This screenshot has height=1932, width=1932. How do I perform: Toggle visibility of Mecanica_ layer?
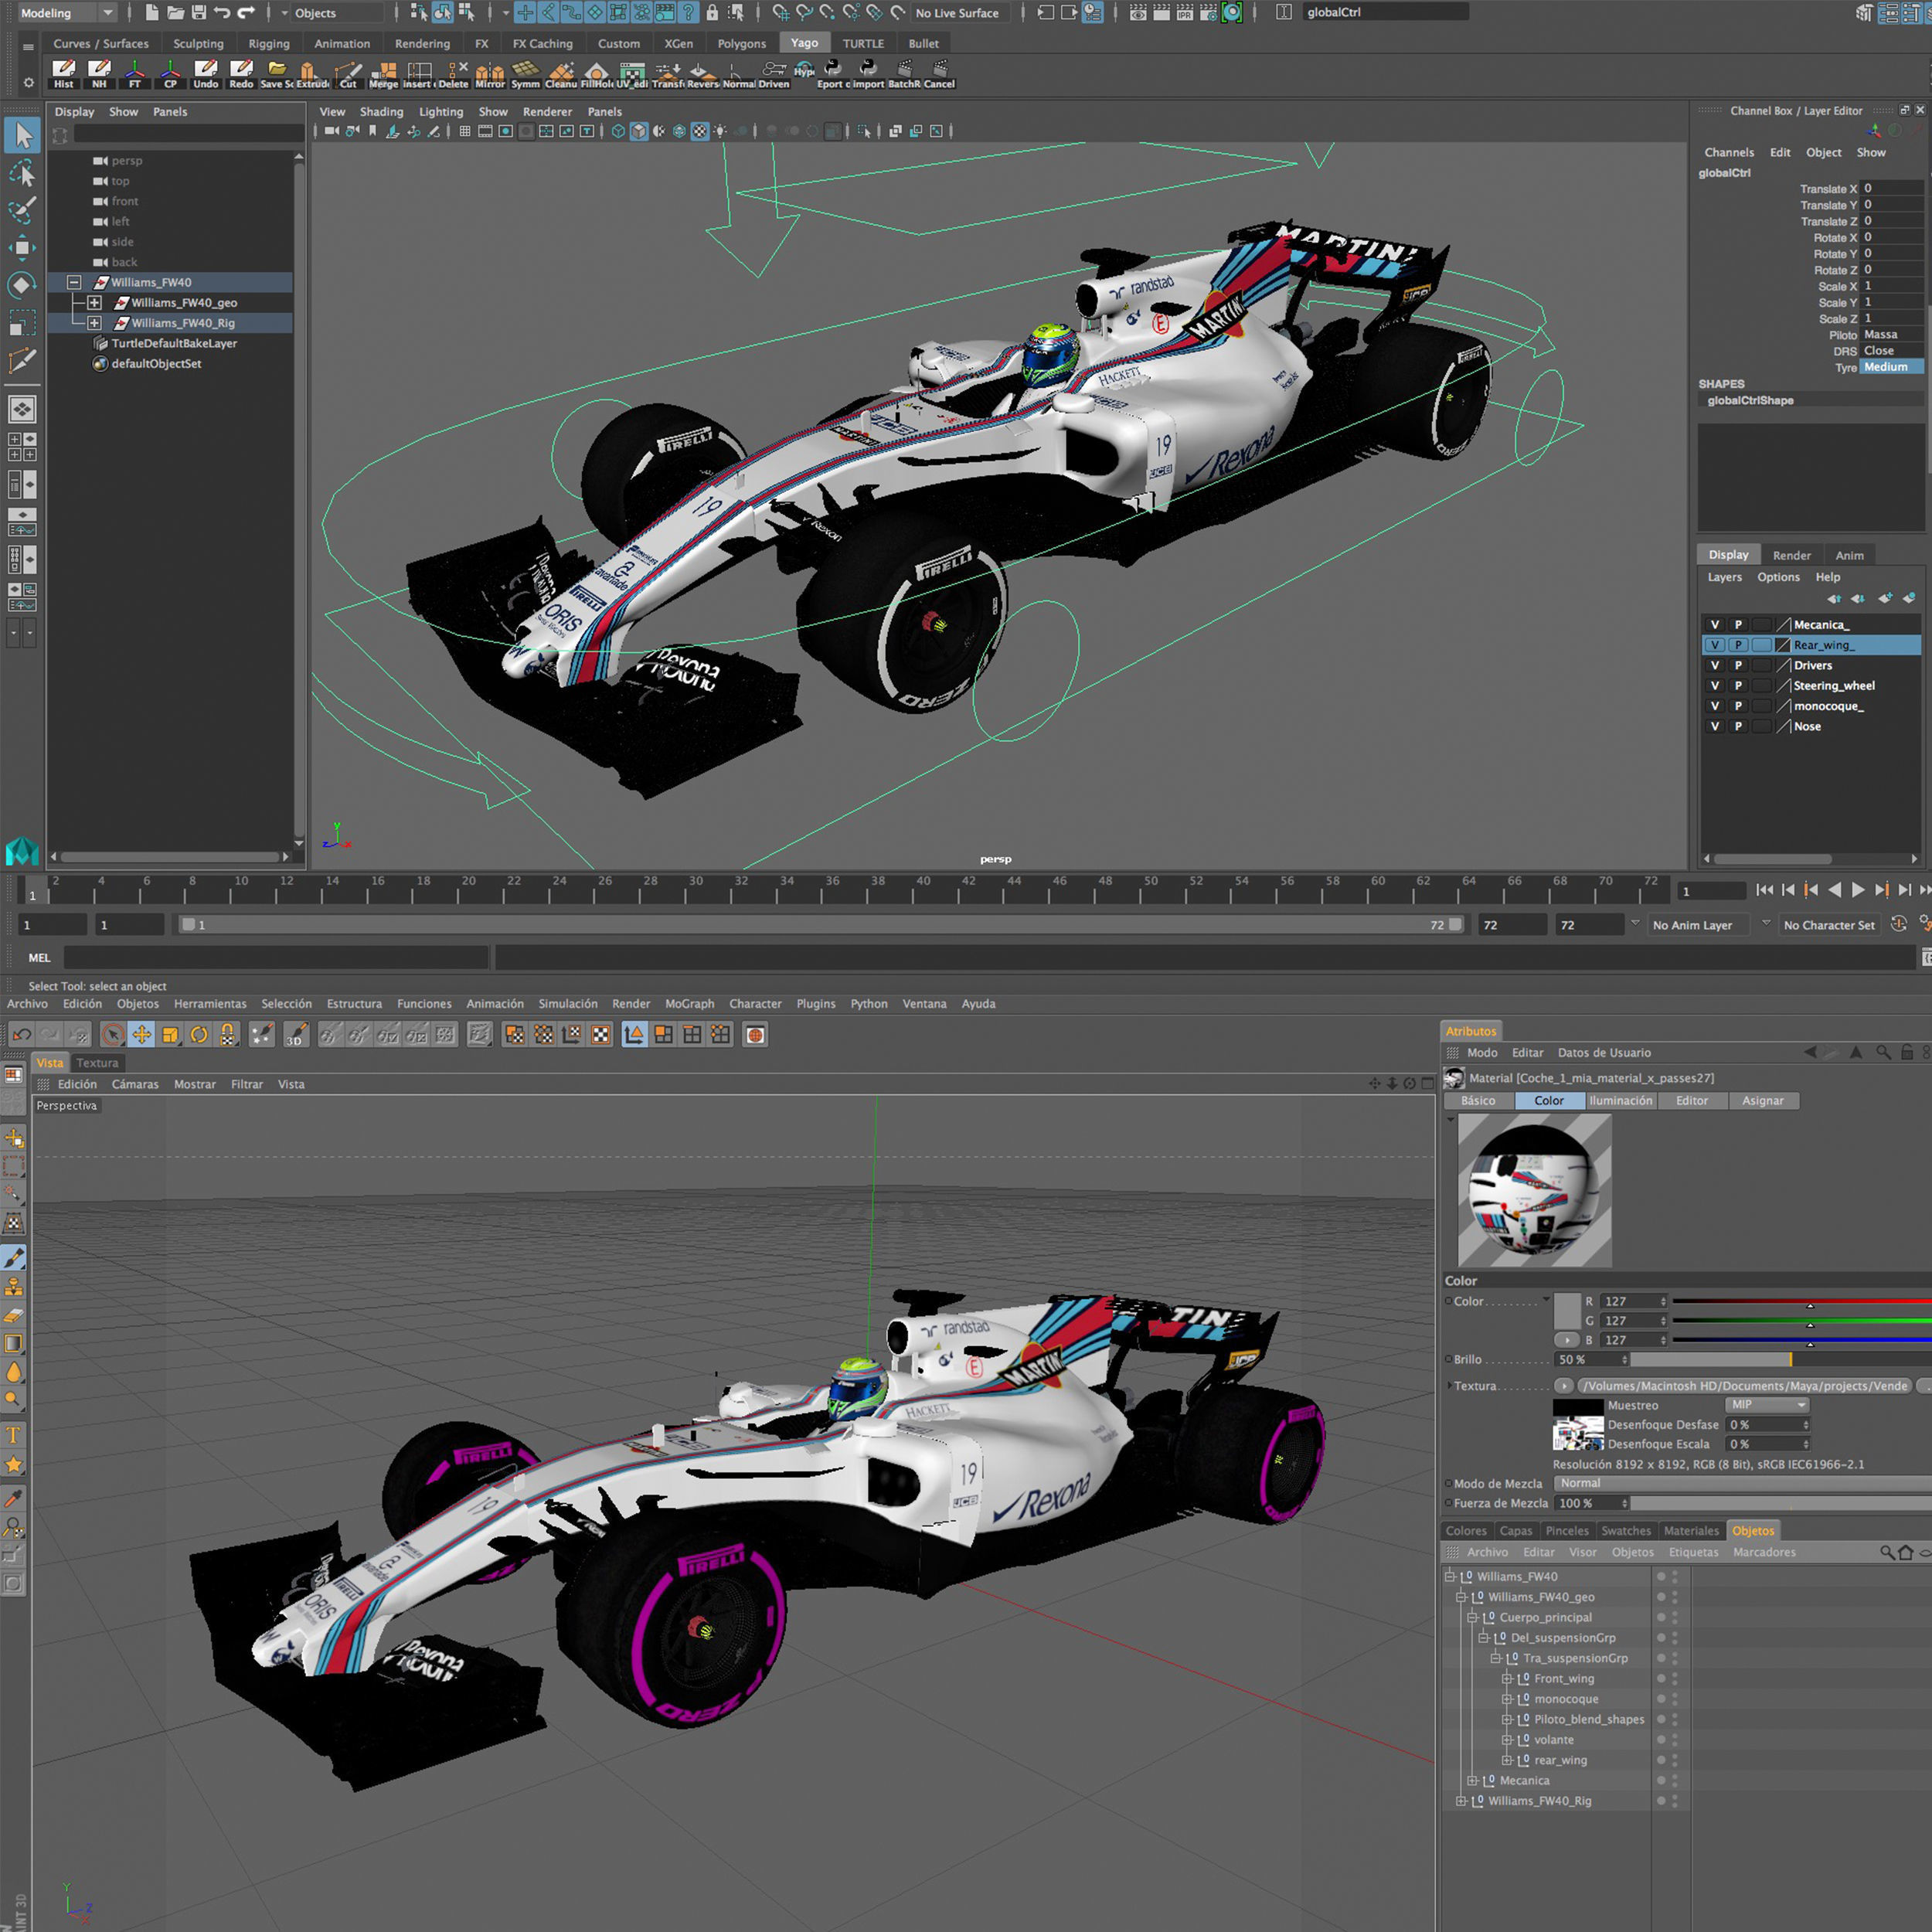[1715, 625]
